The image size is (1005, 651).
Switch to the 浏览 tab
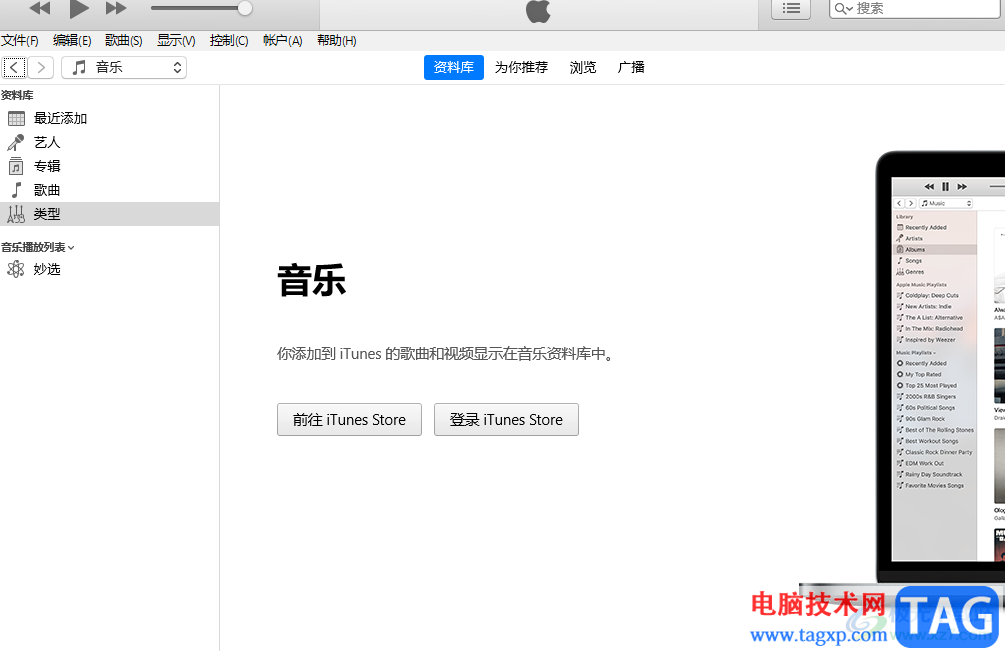click(583, 67)
